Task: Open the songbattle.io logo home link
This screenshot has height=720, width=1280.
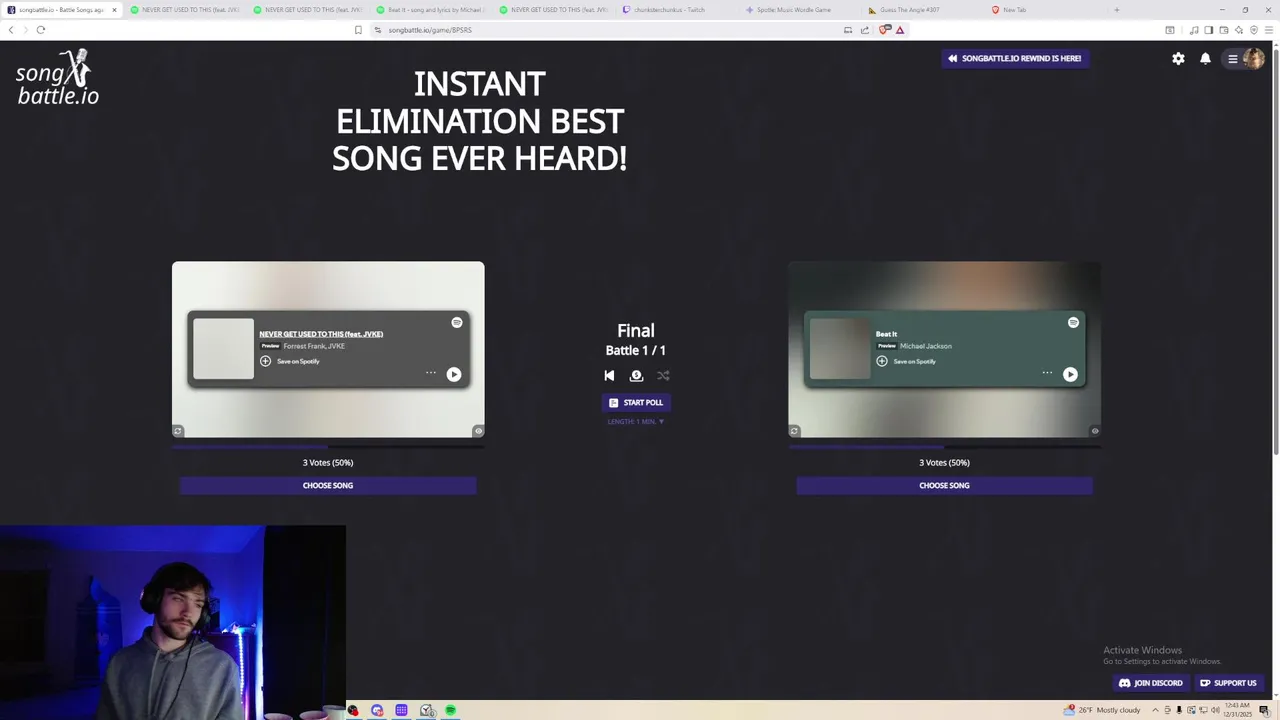Action: [x=58, y=78]
